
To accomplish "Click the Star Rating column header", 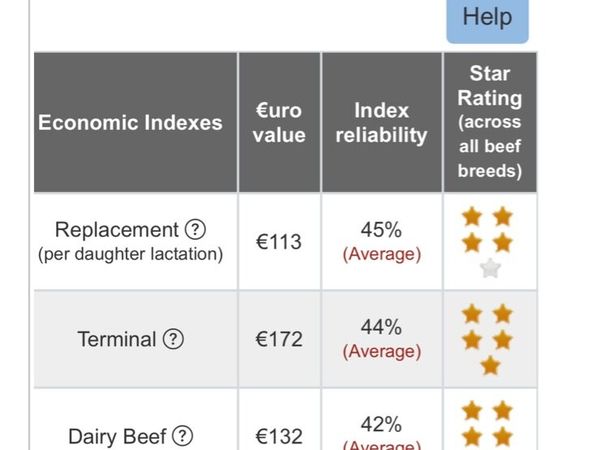I will click(x=489, y=123).
